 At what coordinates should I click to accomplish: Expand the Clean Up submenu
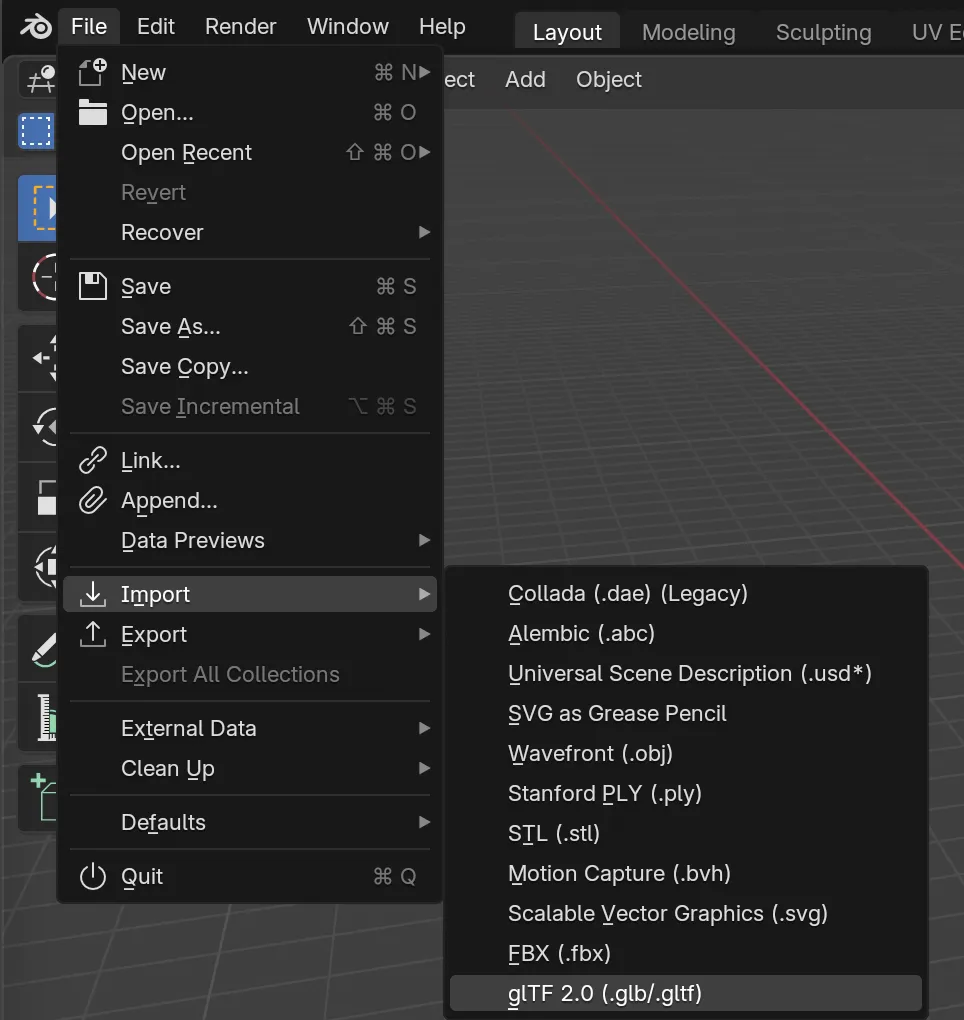click(424, 768)
